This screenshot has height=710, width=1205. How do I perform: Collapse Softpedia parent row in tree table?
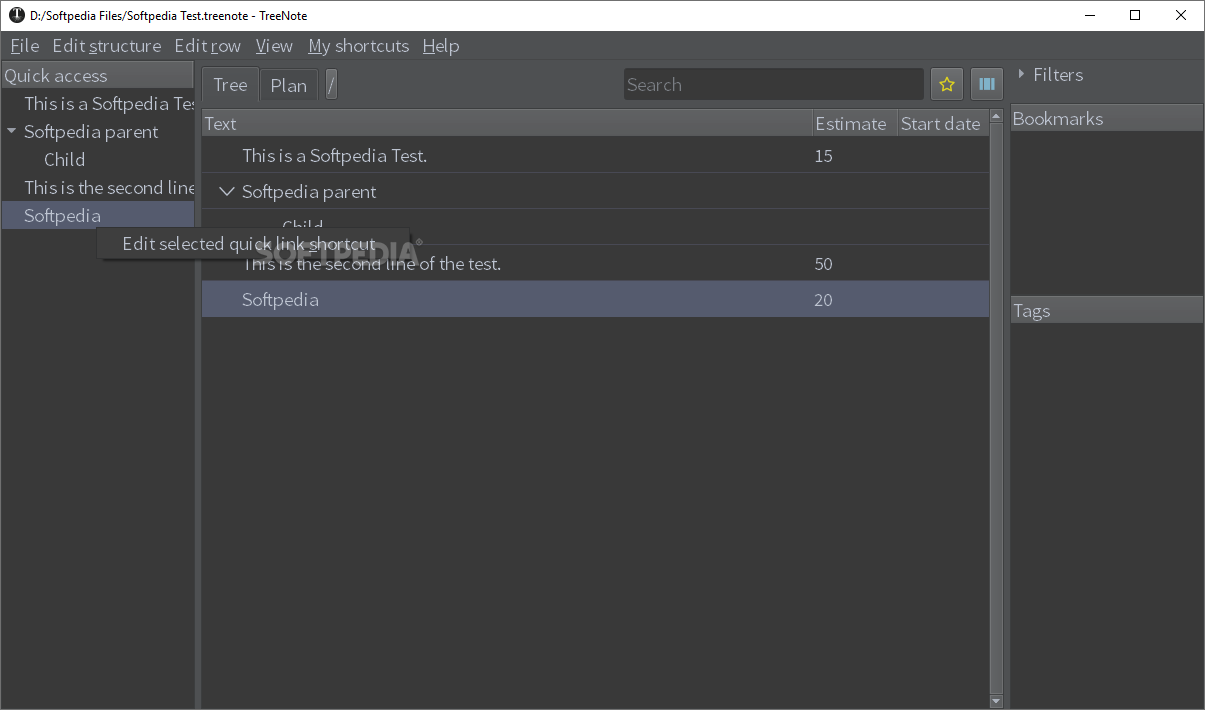[x=226, y=191]
